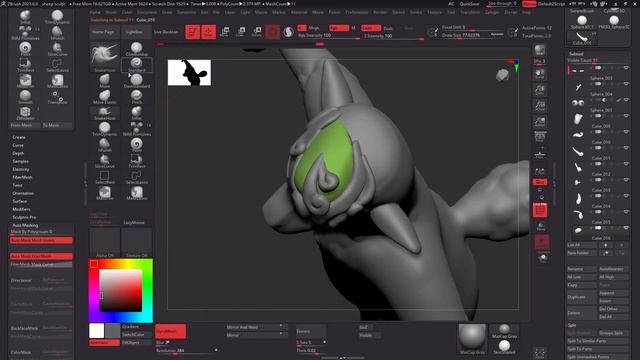640x360 pixels.
Task: Activate Edit mode in top shelf
Action: click(192, 31)
